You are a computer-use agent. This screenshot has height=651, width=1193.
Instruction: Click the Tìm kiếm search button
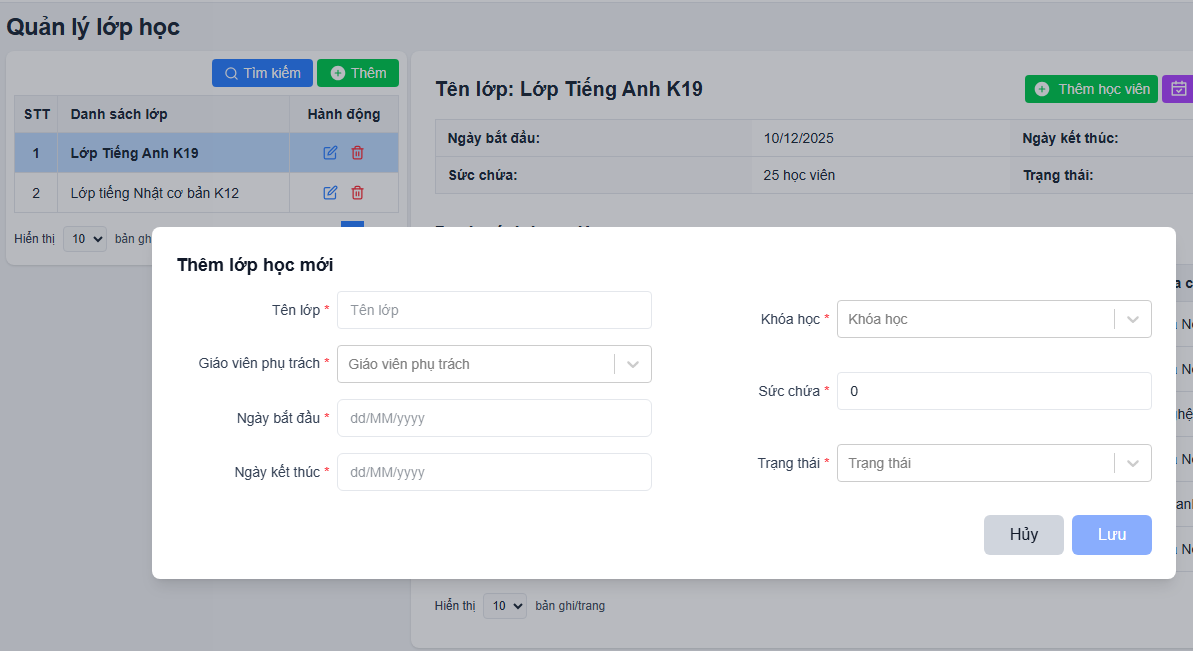coord(262,73)
